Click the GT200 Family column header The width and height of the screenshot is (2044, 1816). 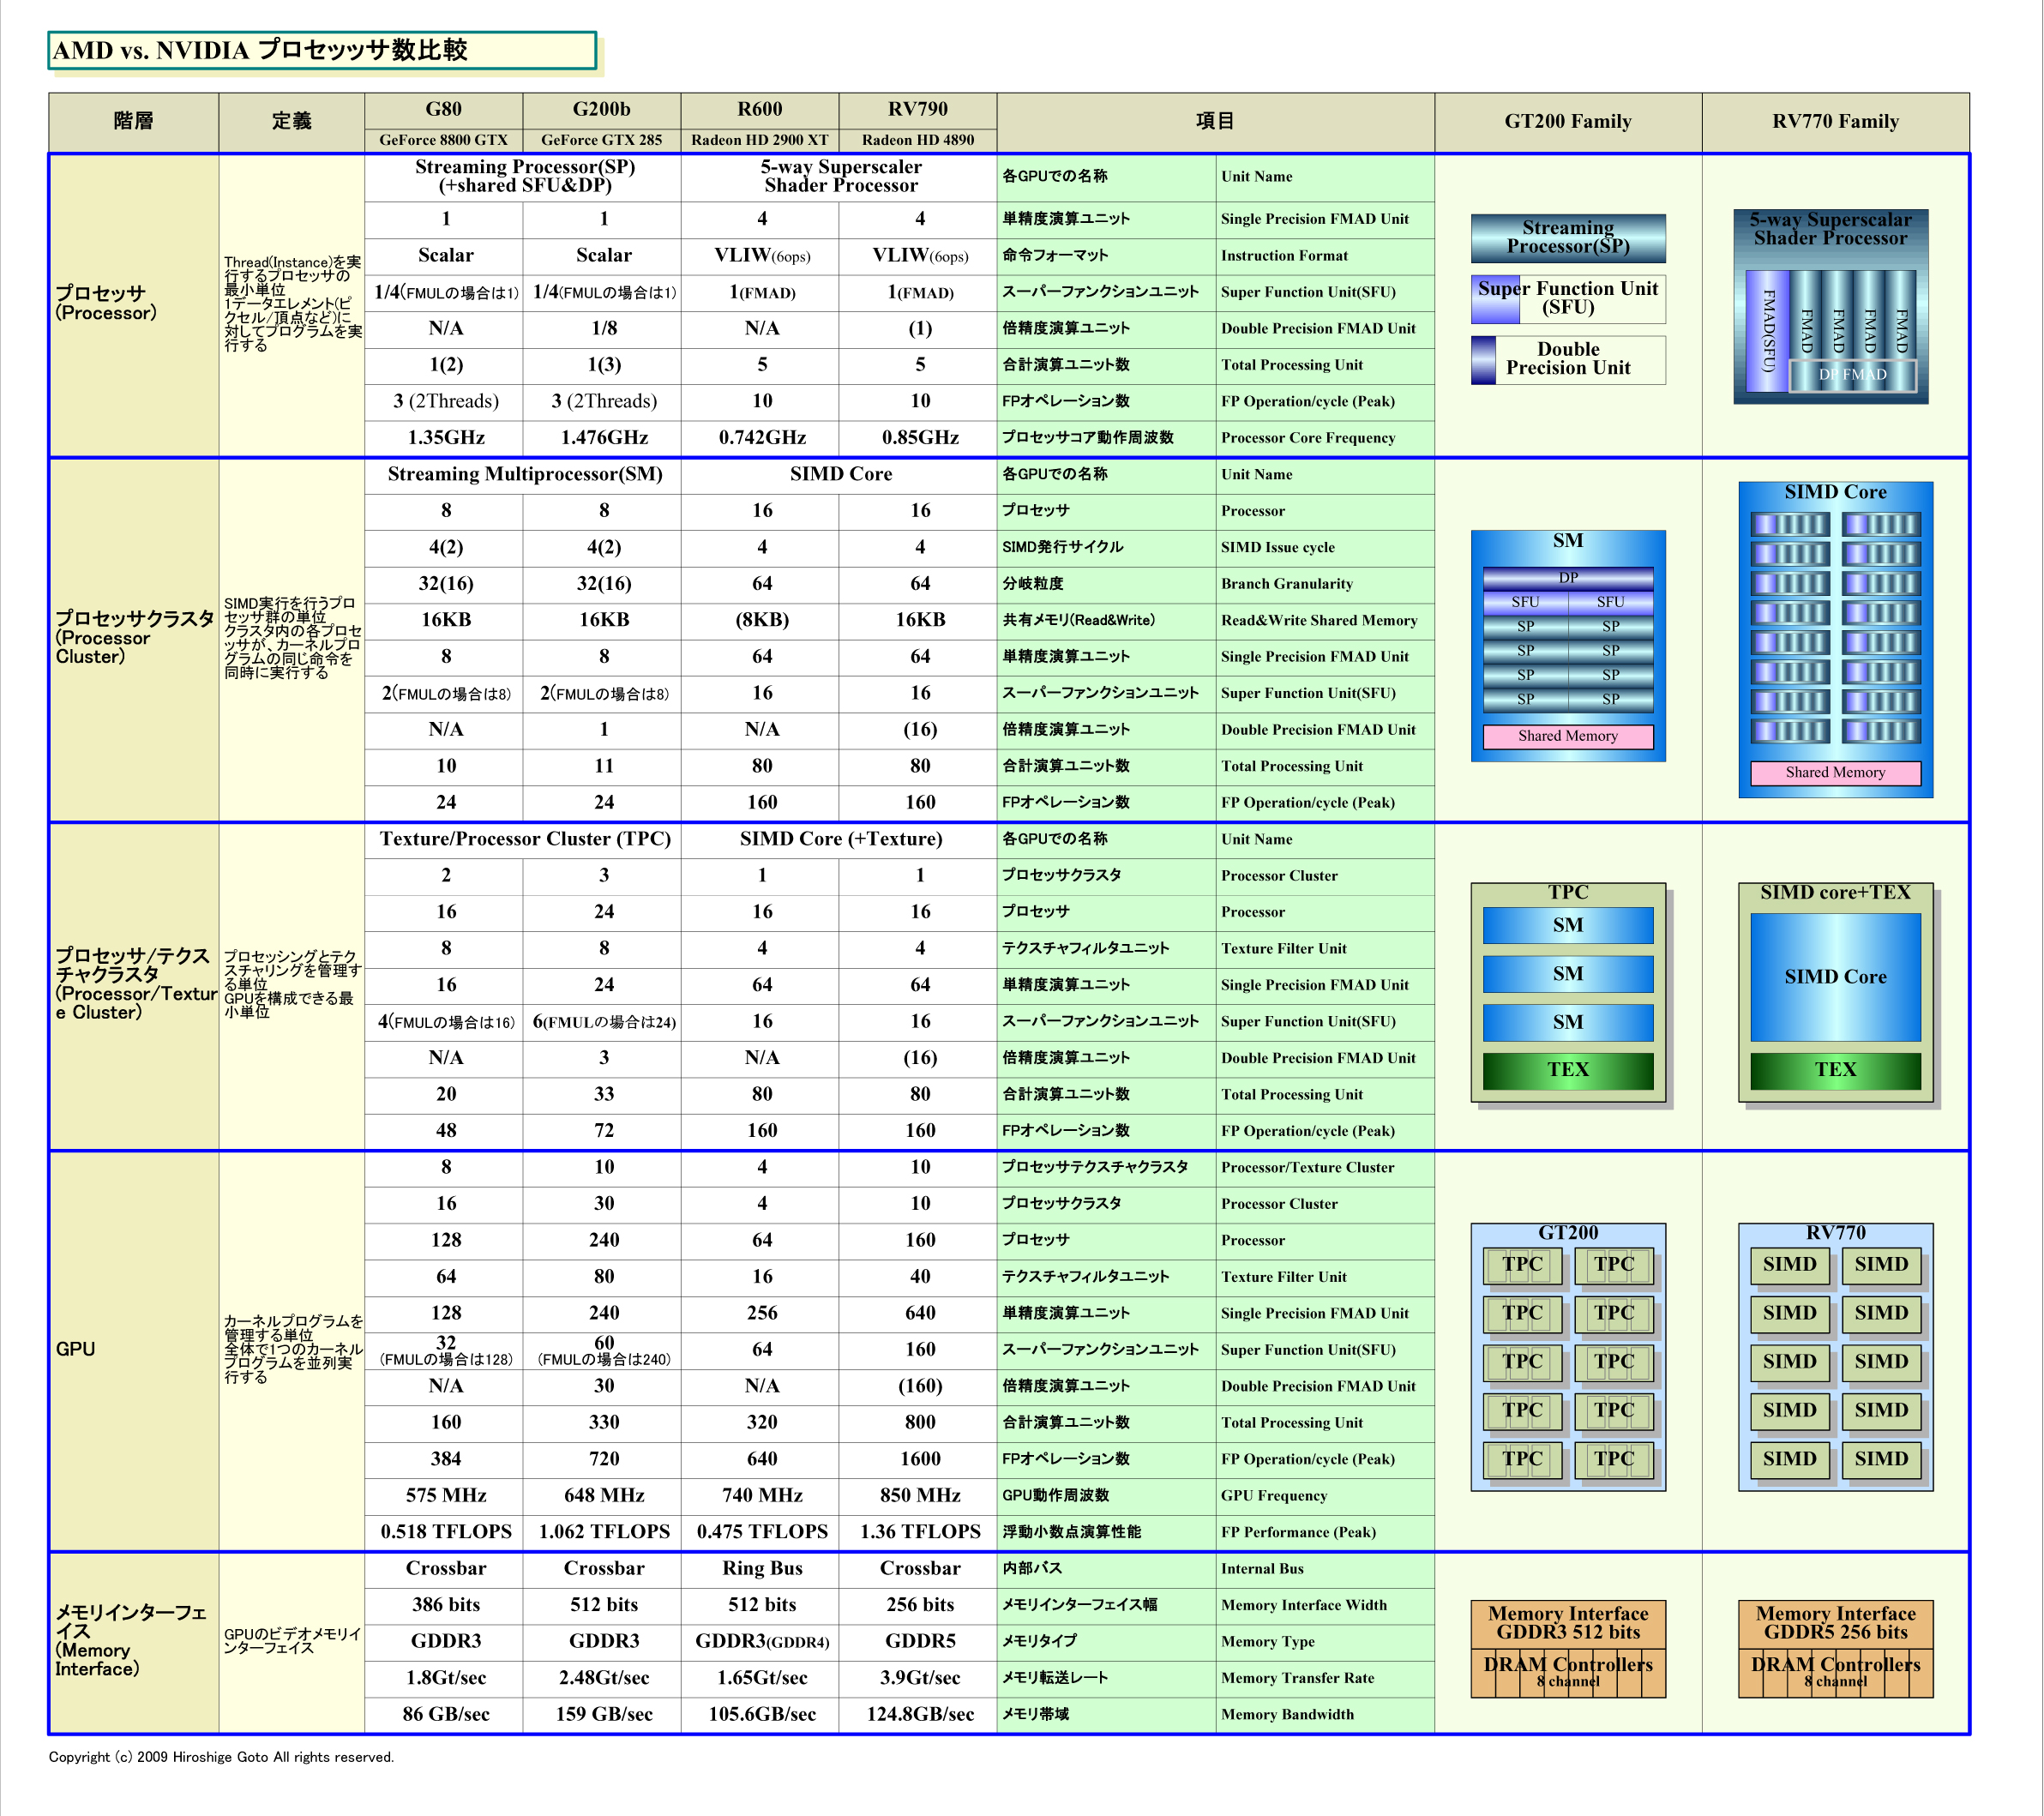[1567, 122]
